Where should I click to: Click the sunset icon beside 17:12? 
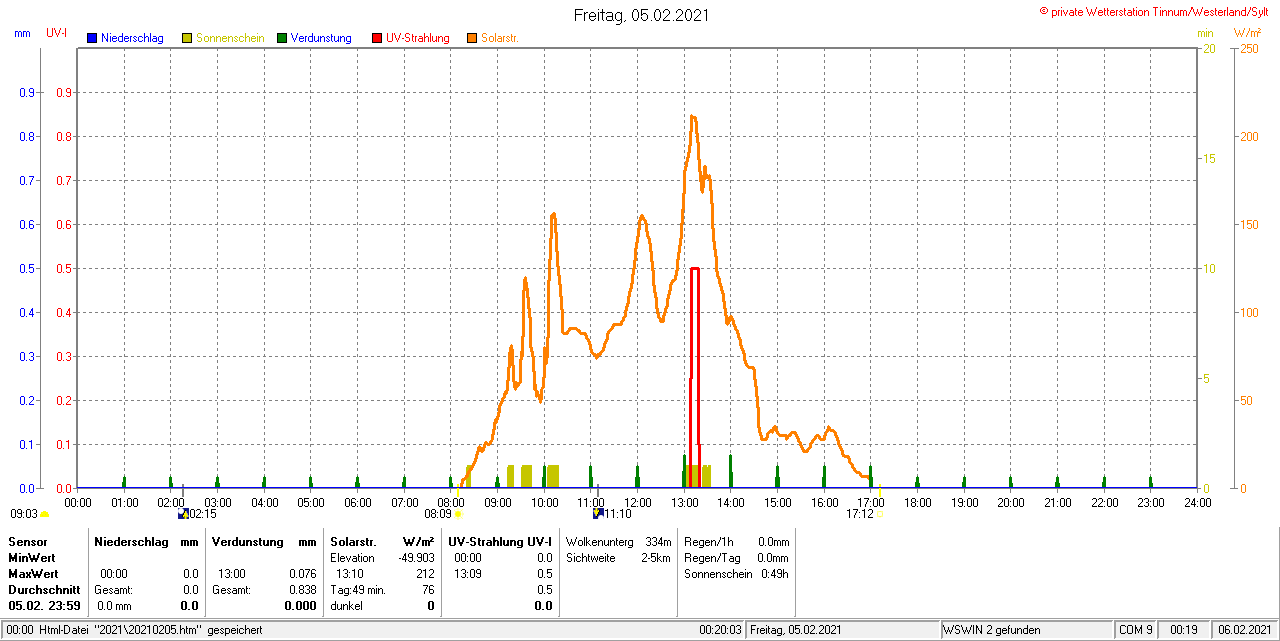click(x=881, y=514)
